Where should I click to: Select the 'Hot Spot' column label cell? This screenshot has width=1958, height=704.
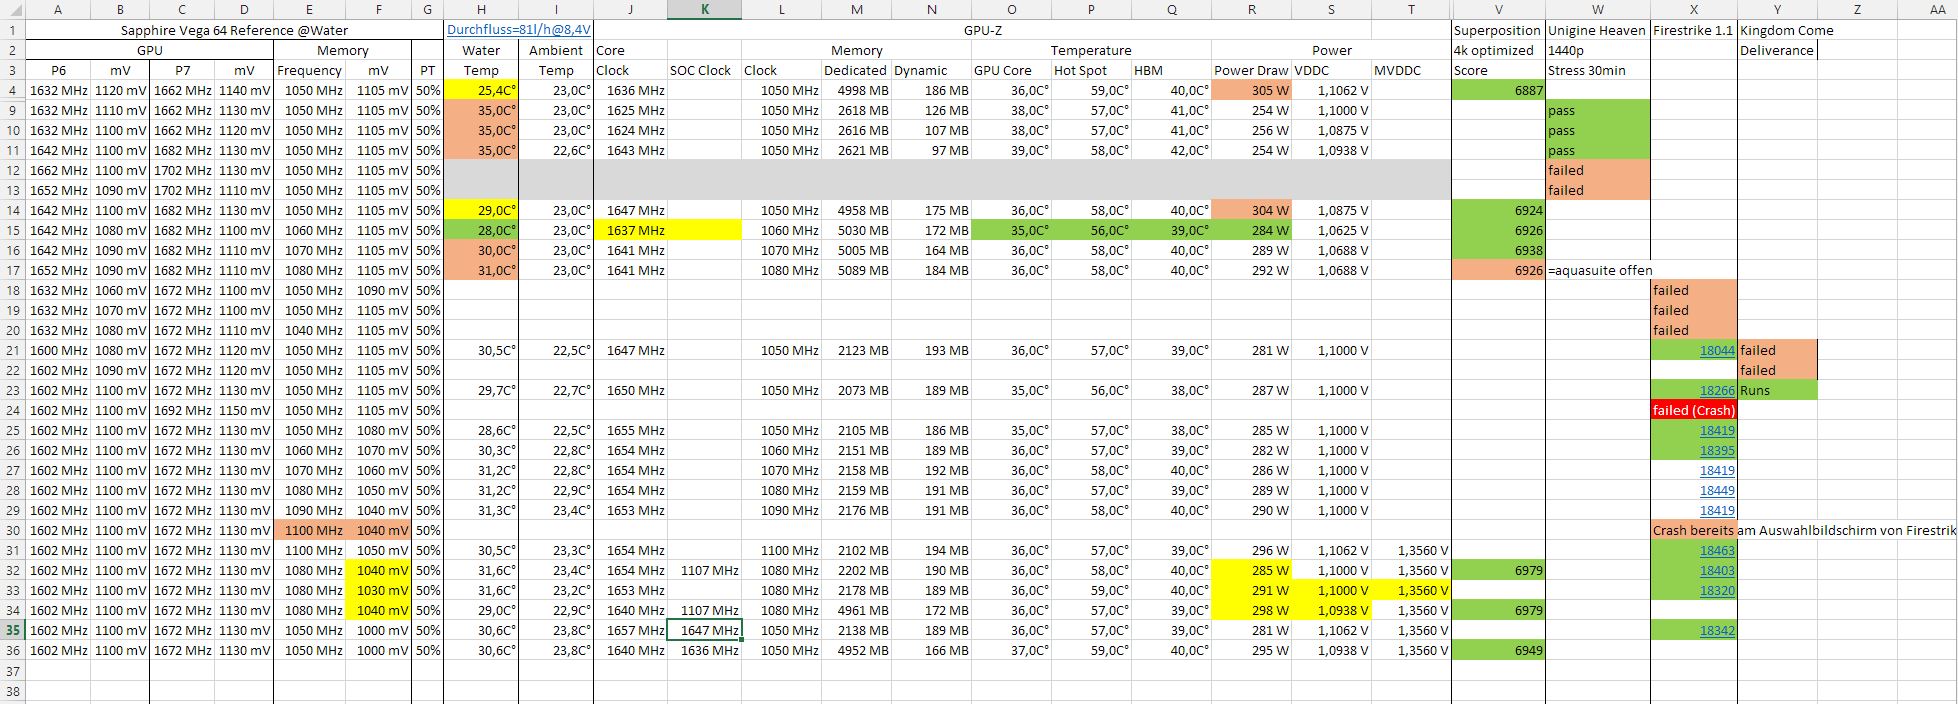pos(1091,70)
